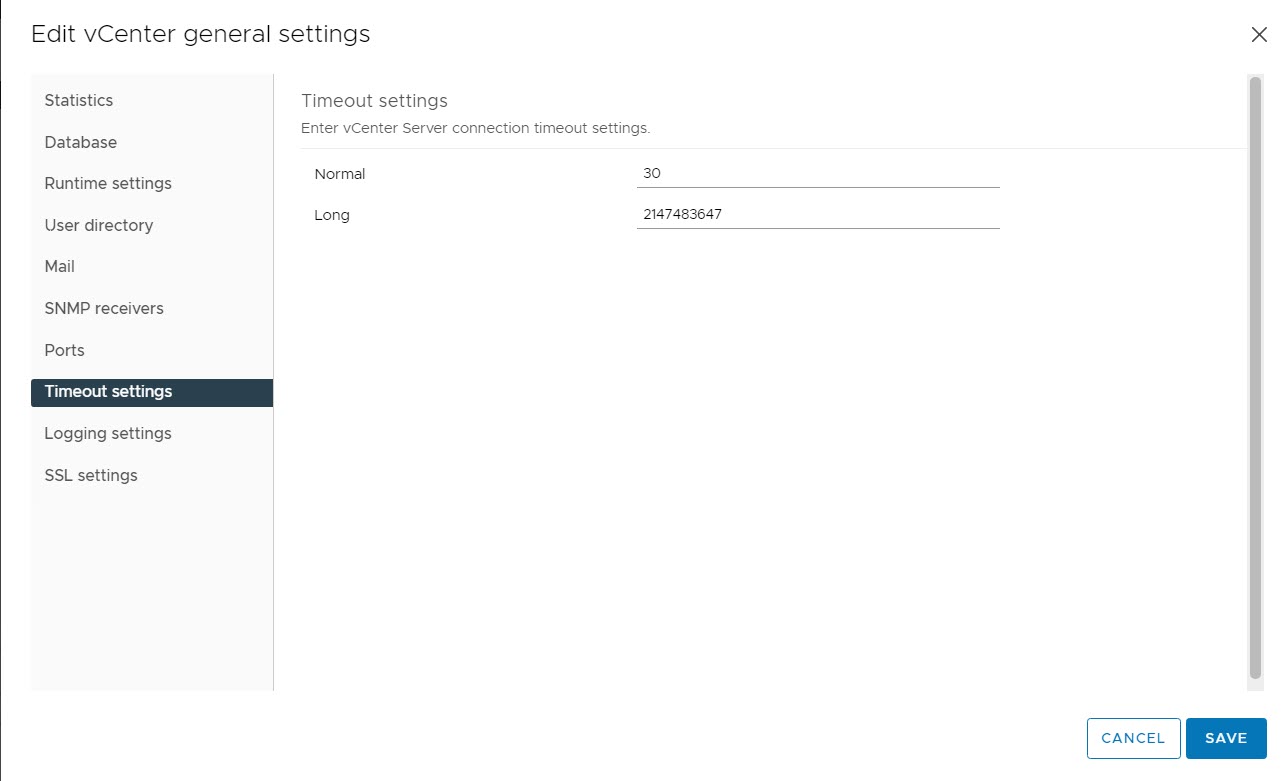Open the Statistics settings section
The width and height of the screenshot is (1286, 781).
coord(79,100)
